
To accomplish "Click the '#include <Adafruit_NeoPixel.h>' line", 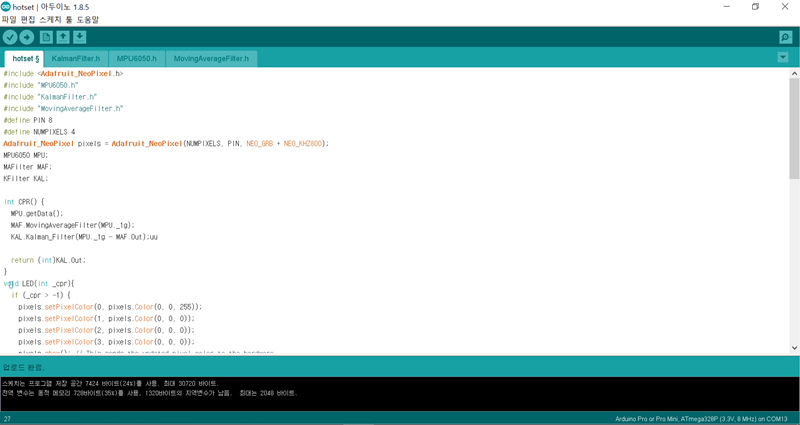I will [x=63, y=73].
